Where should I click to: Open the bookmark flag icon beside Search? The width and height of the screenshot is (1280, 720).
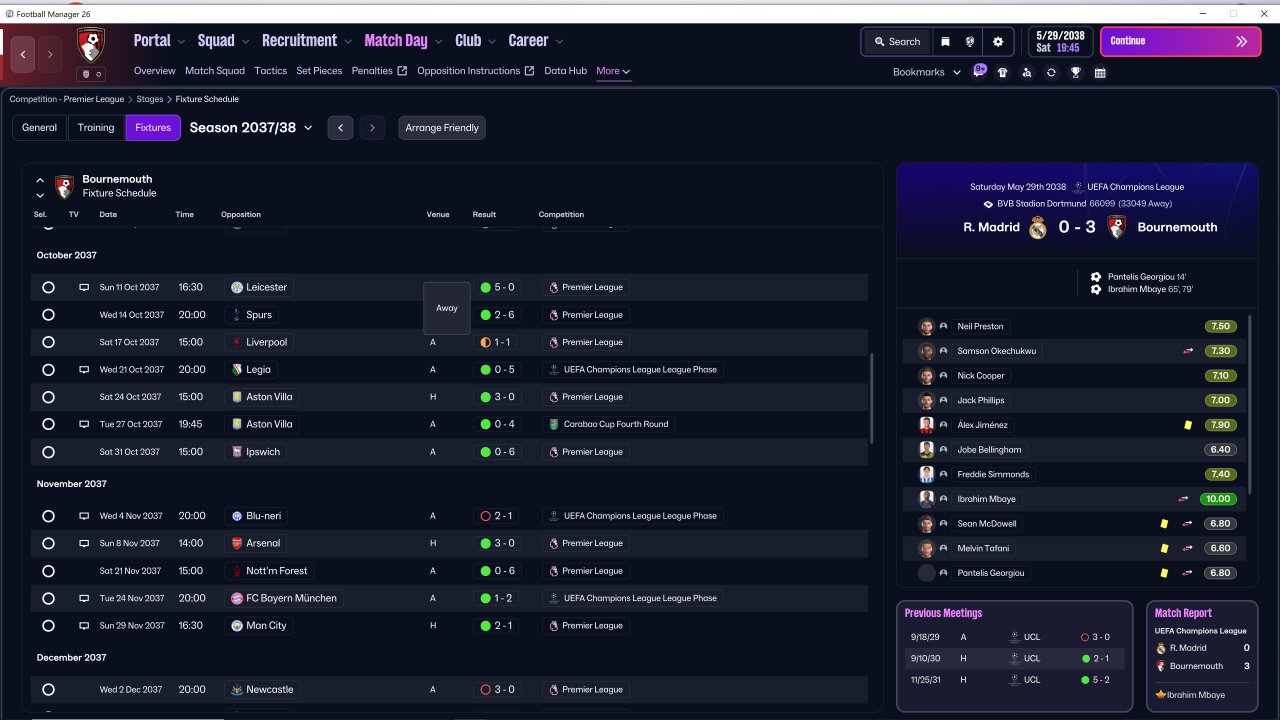tap(945, 42)
